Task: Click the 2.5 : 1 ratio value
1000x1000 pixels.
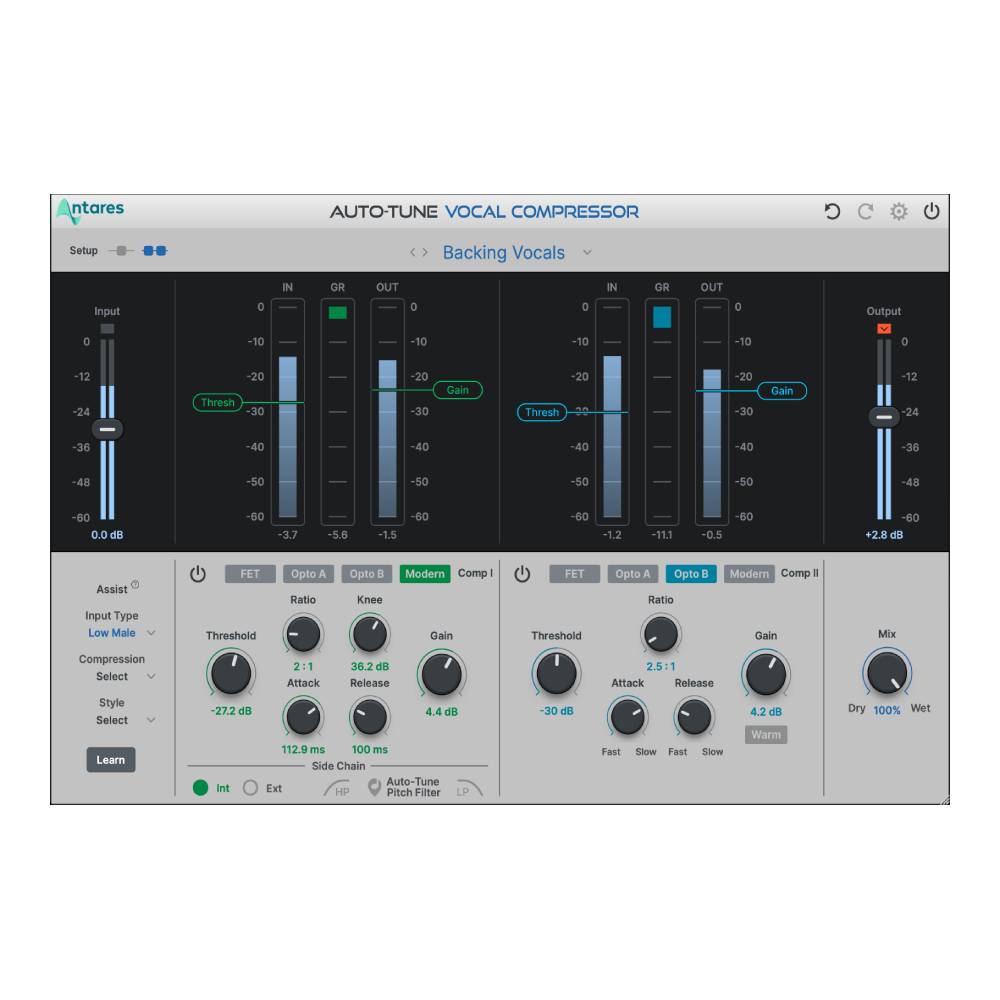Action: tap(661, 666)
